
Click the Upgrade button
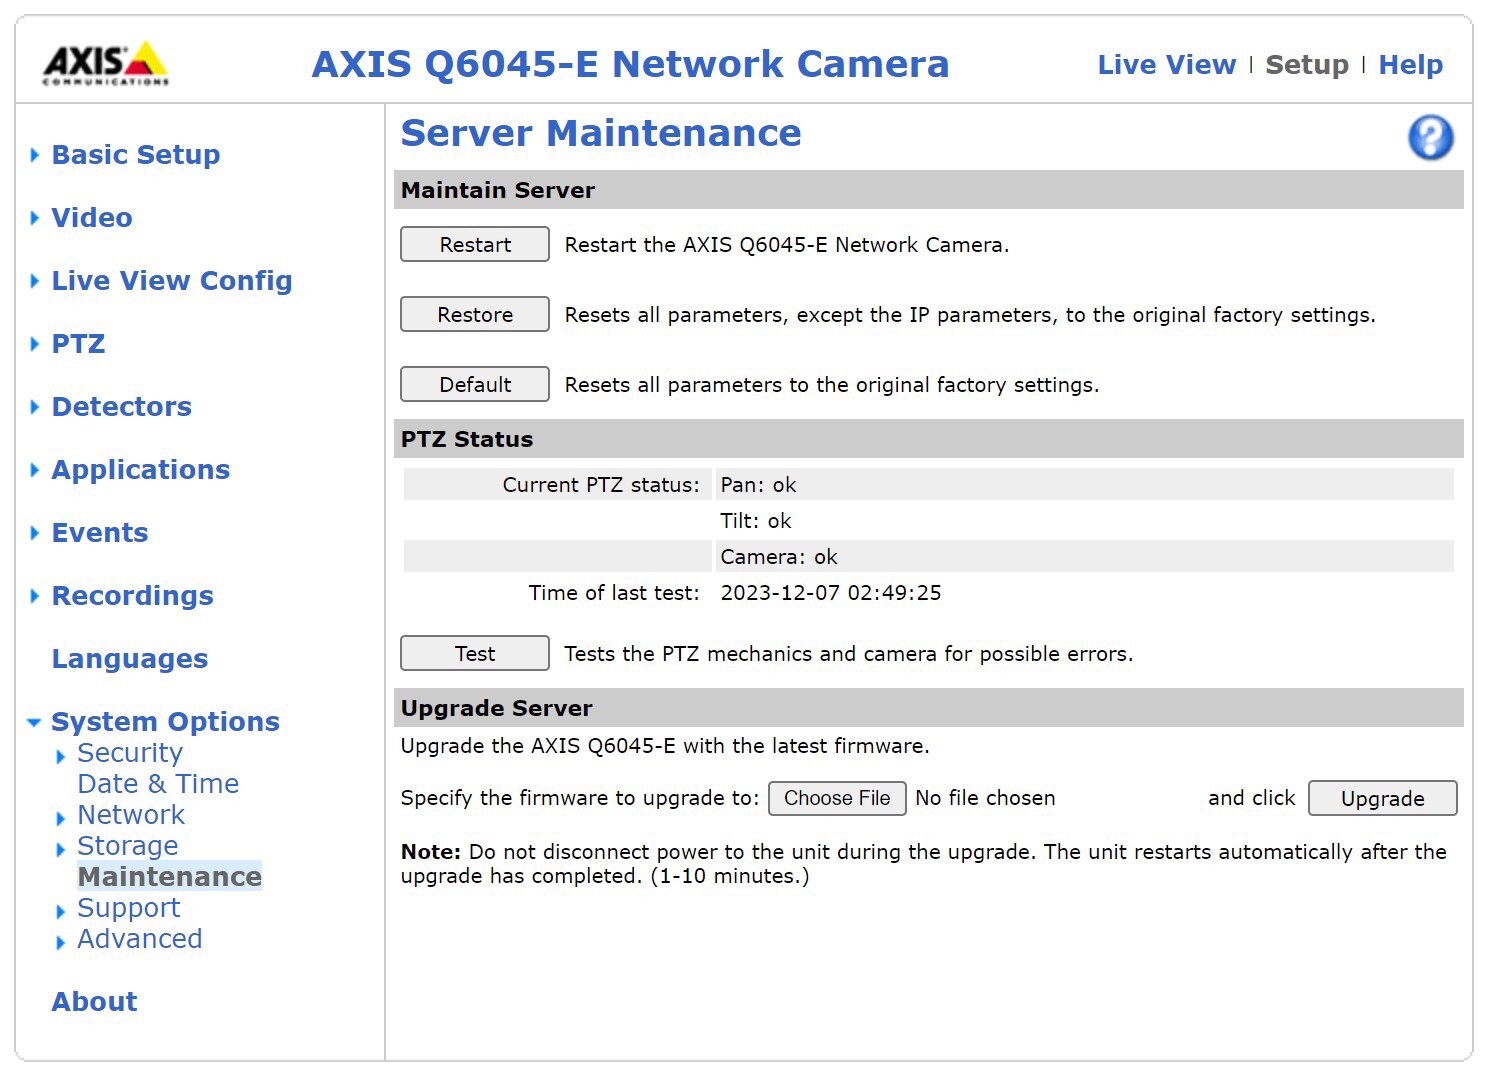[1383, 798]
